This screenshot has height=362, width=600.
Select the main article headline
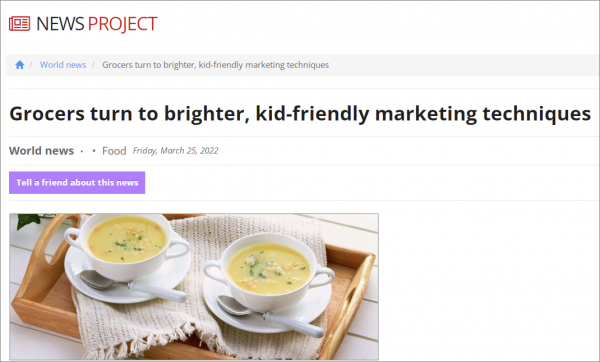(300, 114)
